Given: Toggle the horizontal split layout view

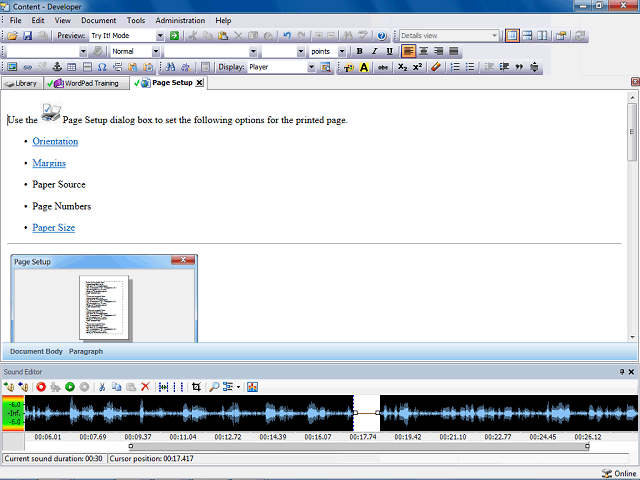Looking at the screenshot, I should (x=527, y=36).
